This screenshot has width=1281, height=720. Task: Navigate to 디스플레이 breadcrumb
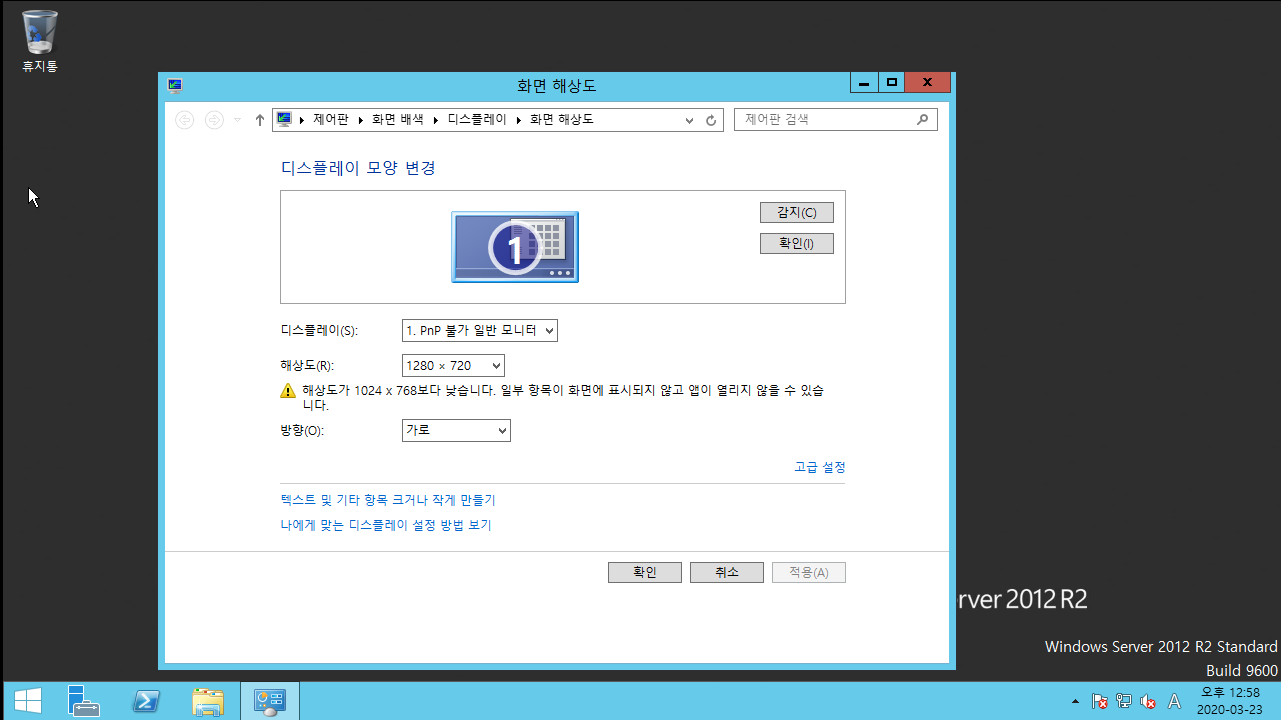click(477, 120)
